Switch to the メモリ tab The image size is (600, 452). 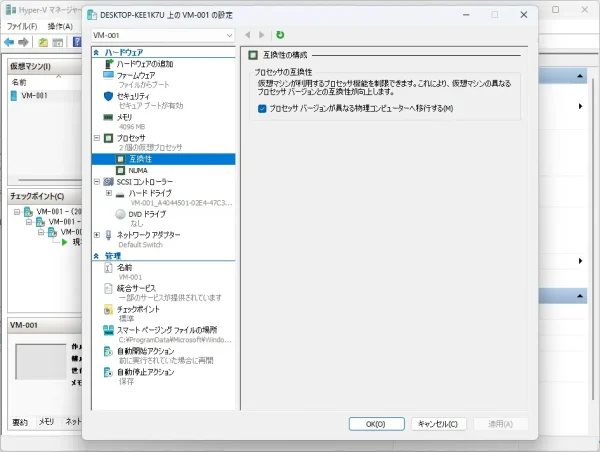[46, 422]
